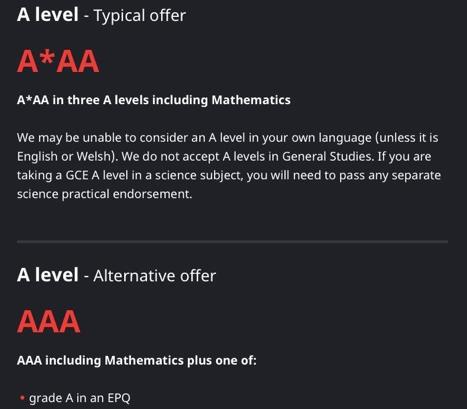Click 'English or Welsh' in the paragraph

63,157
